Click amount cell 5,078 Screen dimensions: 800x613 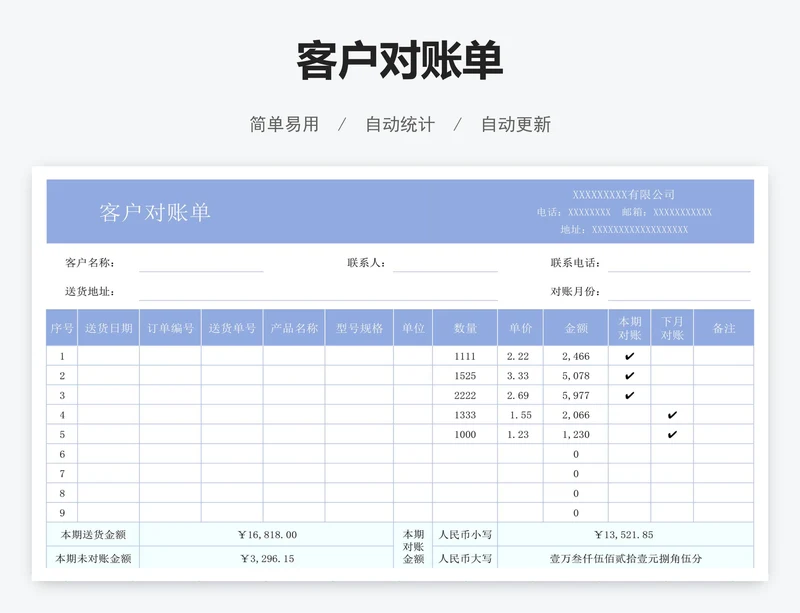(576, 376)
